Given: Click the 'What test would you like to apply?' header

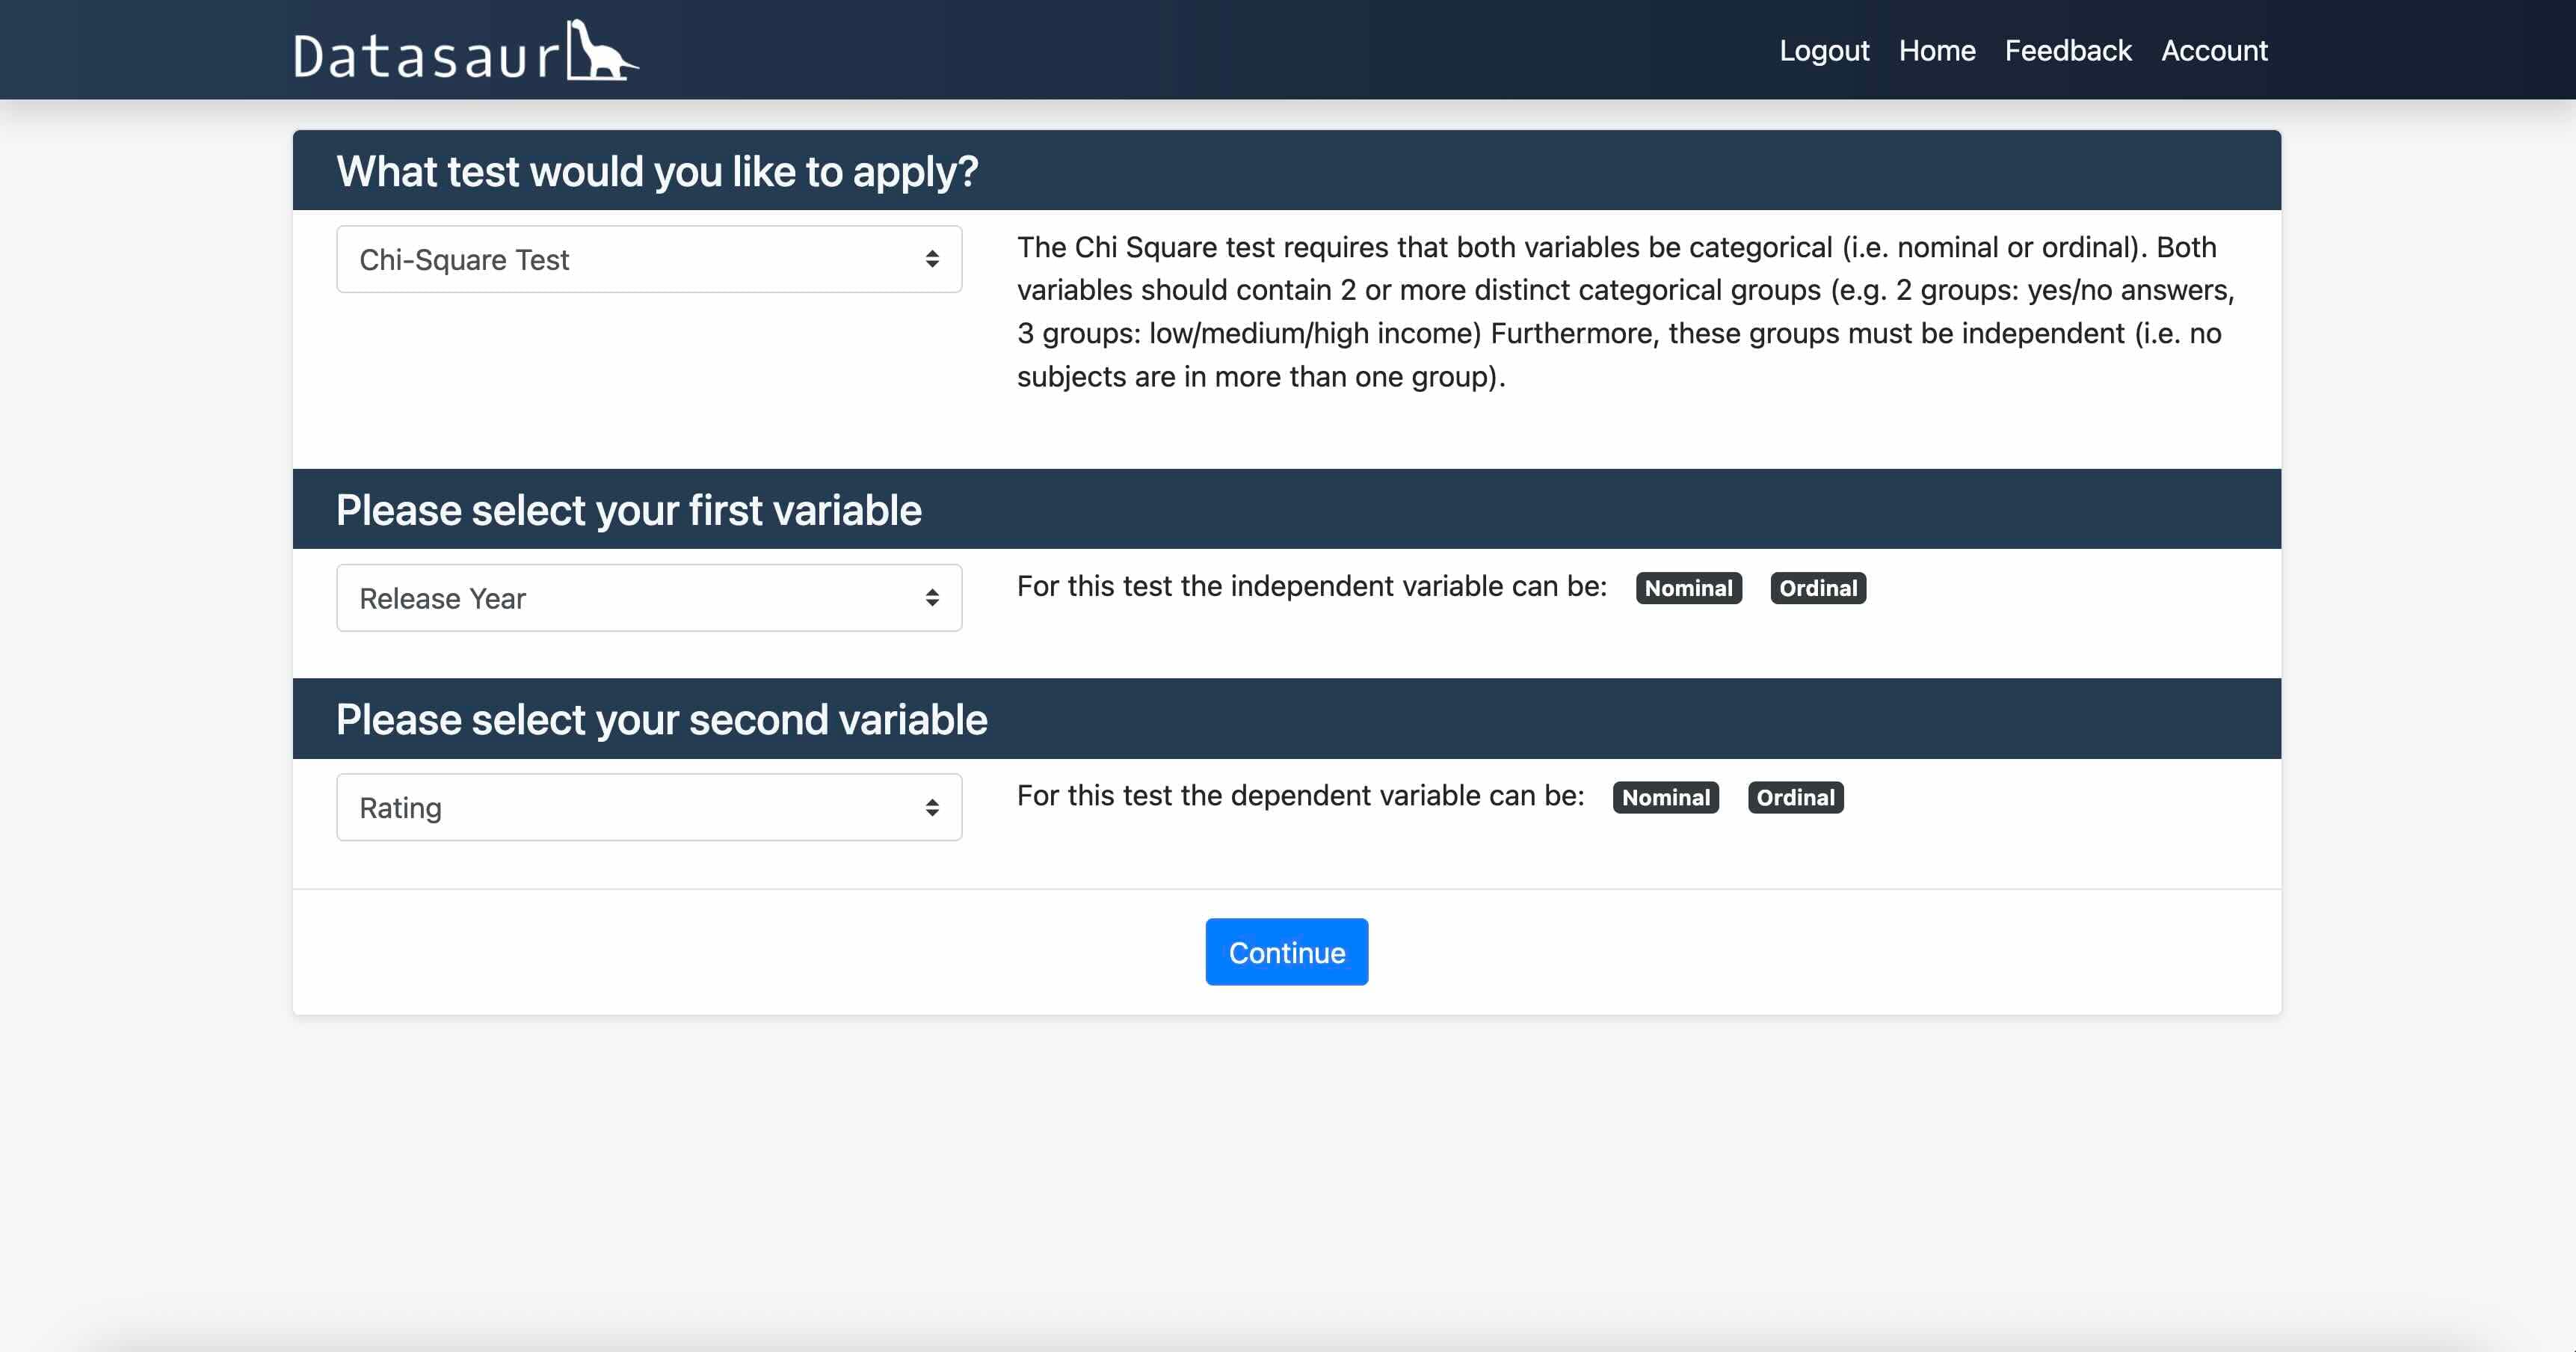Looking at the screenshot, I should [657, 171].
